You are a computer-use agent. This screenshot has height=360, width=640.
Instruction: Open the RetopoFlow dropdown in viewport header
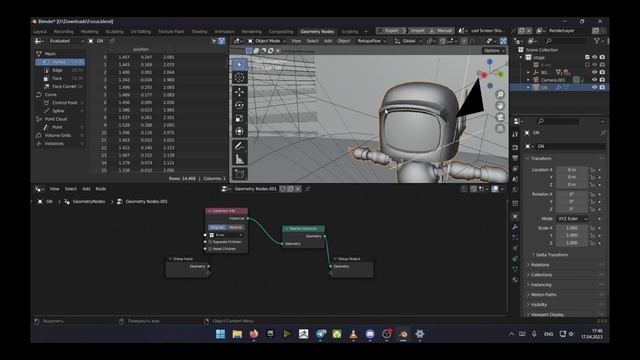[371, 41]
